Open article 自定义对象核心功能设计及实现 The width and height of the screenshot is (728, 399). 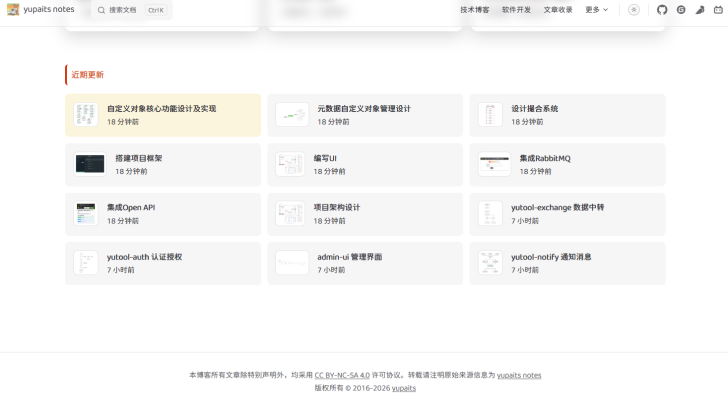[x=163, y=115]
